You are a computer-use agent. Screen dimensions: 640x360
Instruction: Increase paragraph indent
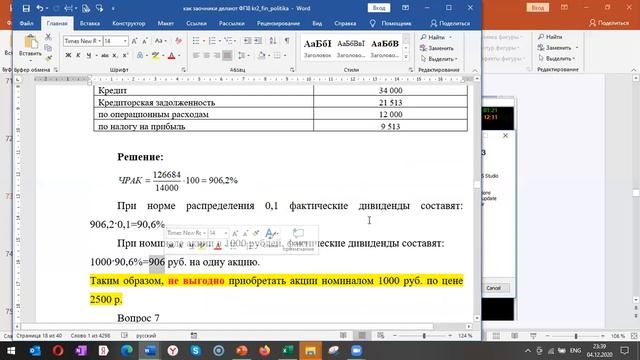pyautogui.click(x=258, y=40)
